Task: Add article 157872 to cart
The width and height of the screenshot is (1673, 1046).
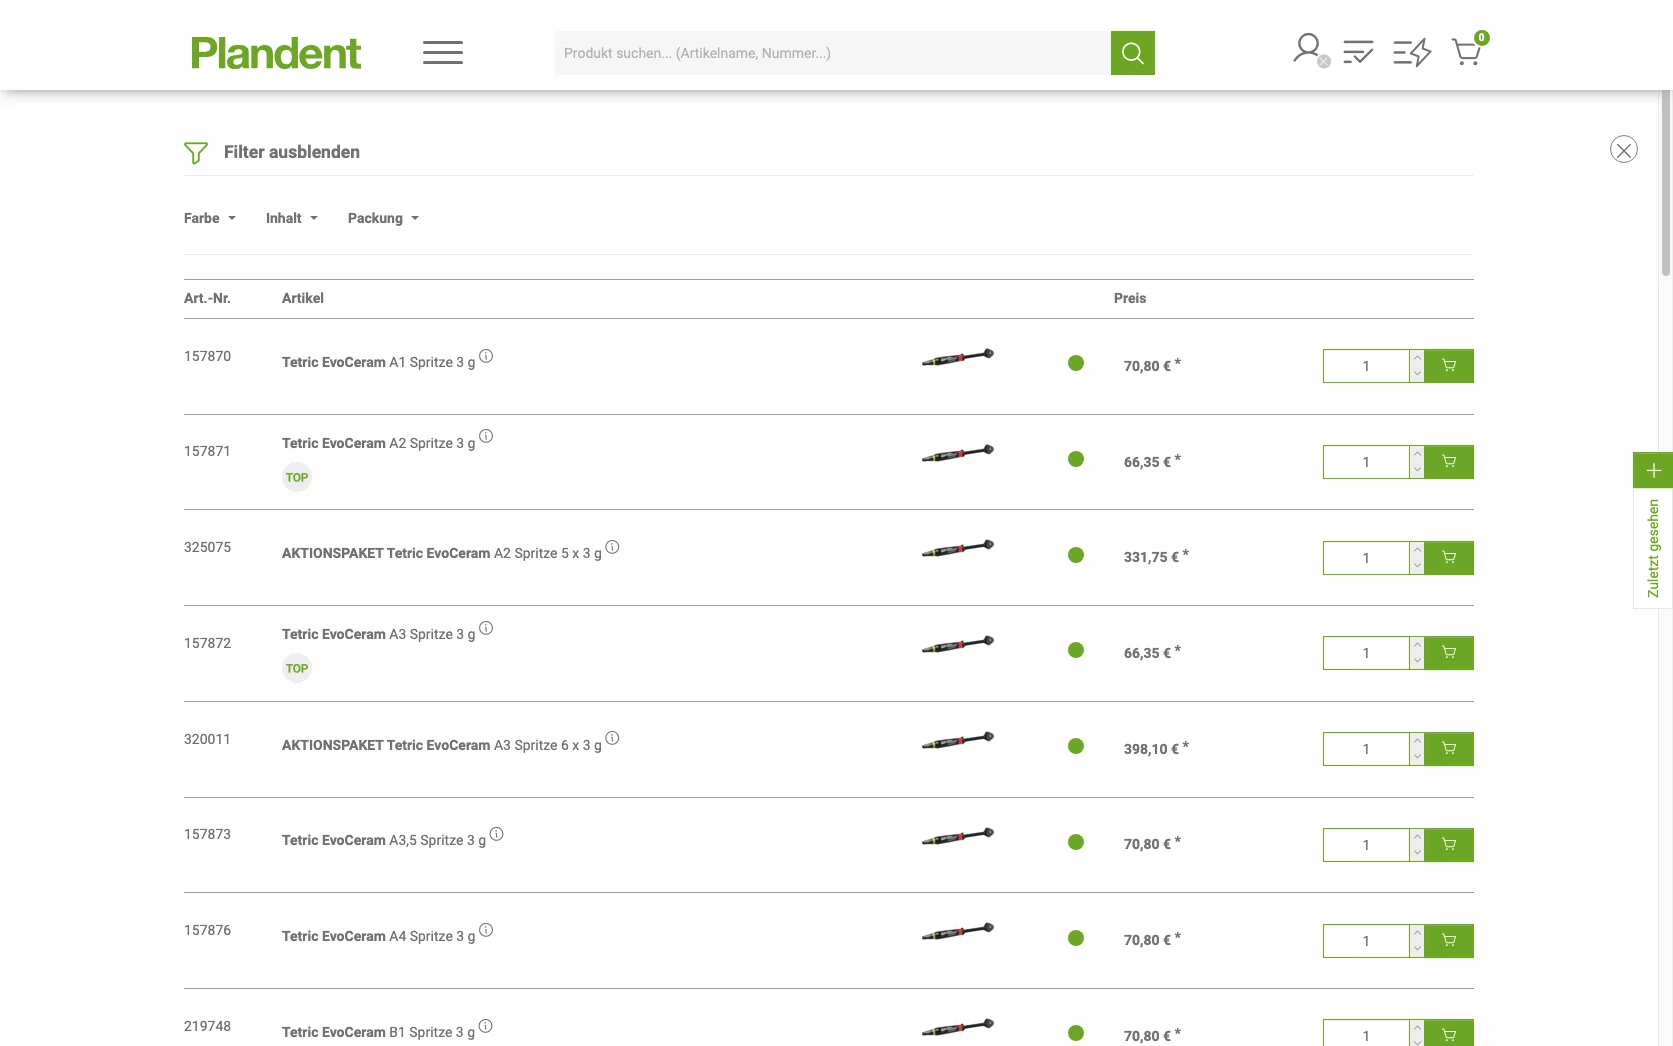Action: [x=1449, y=653]
